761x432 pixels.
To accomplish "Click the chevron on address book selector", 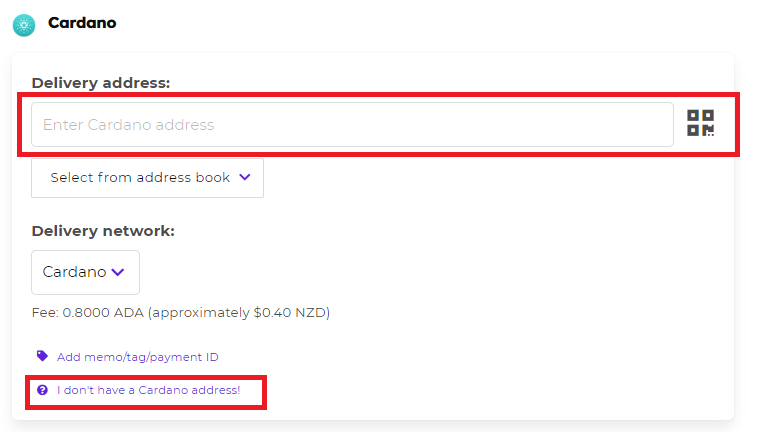I will 245,178.
